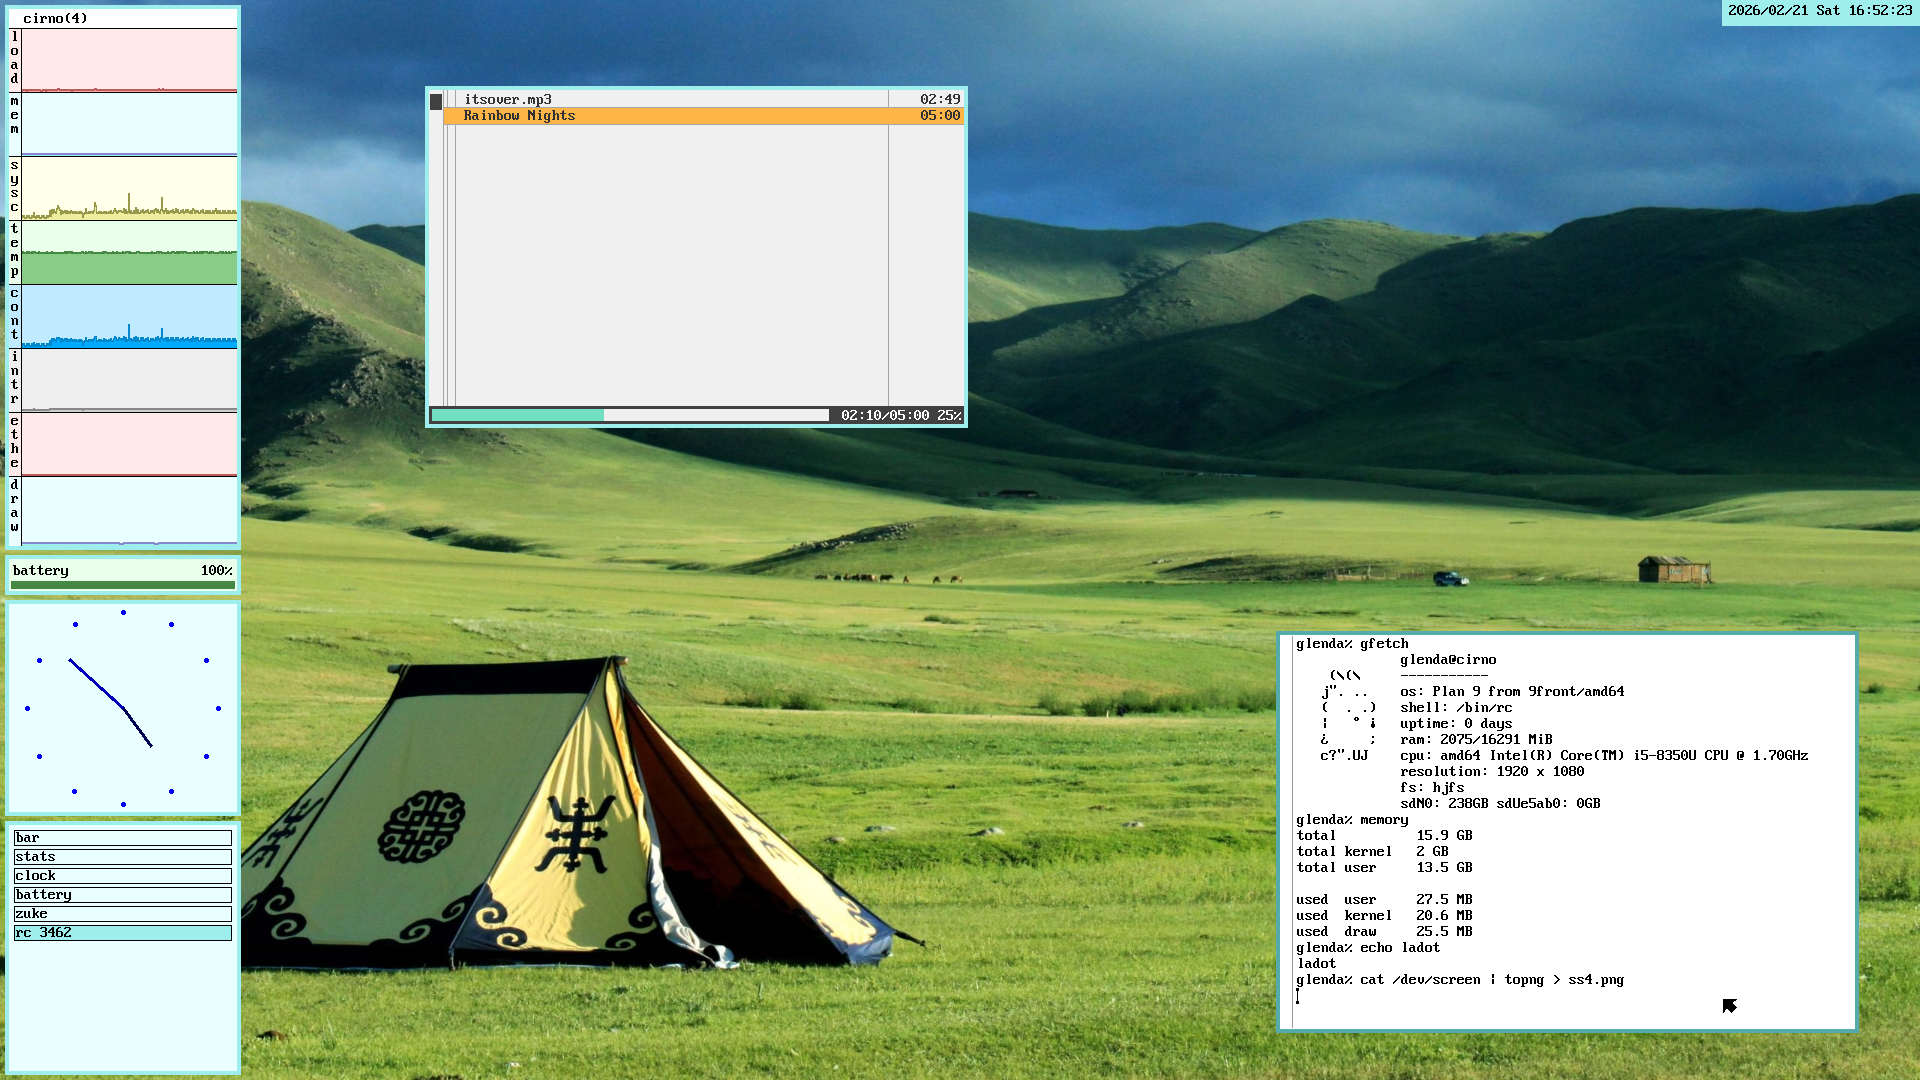Click the mem graph panel

(129, 124)
